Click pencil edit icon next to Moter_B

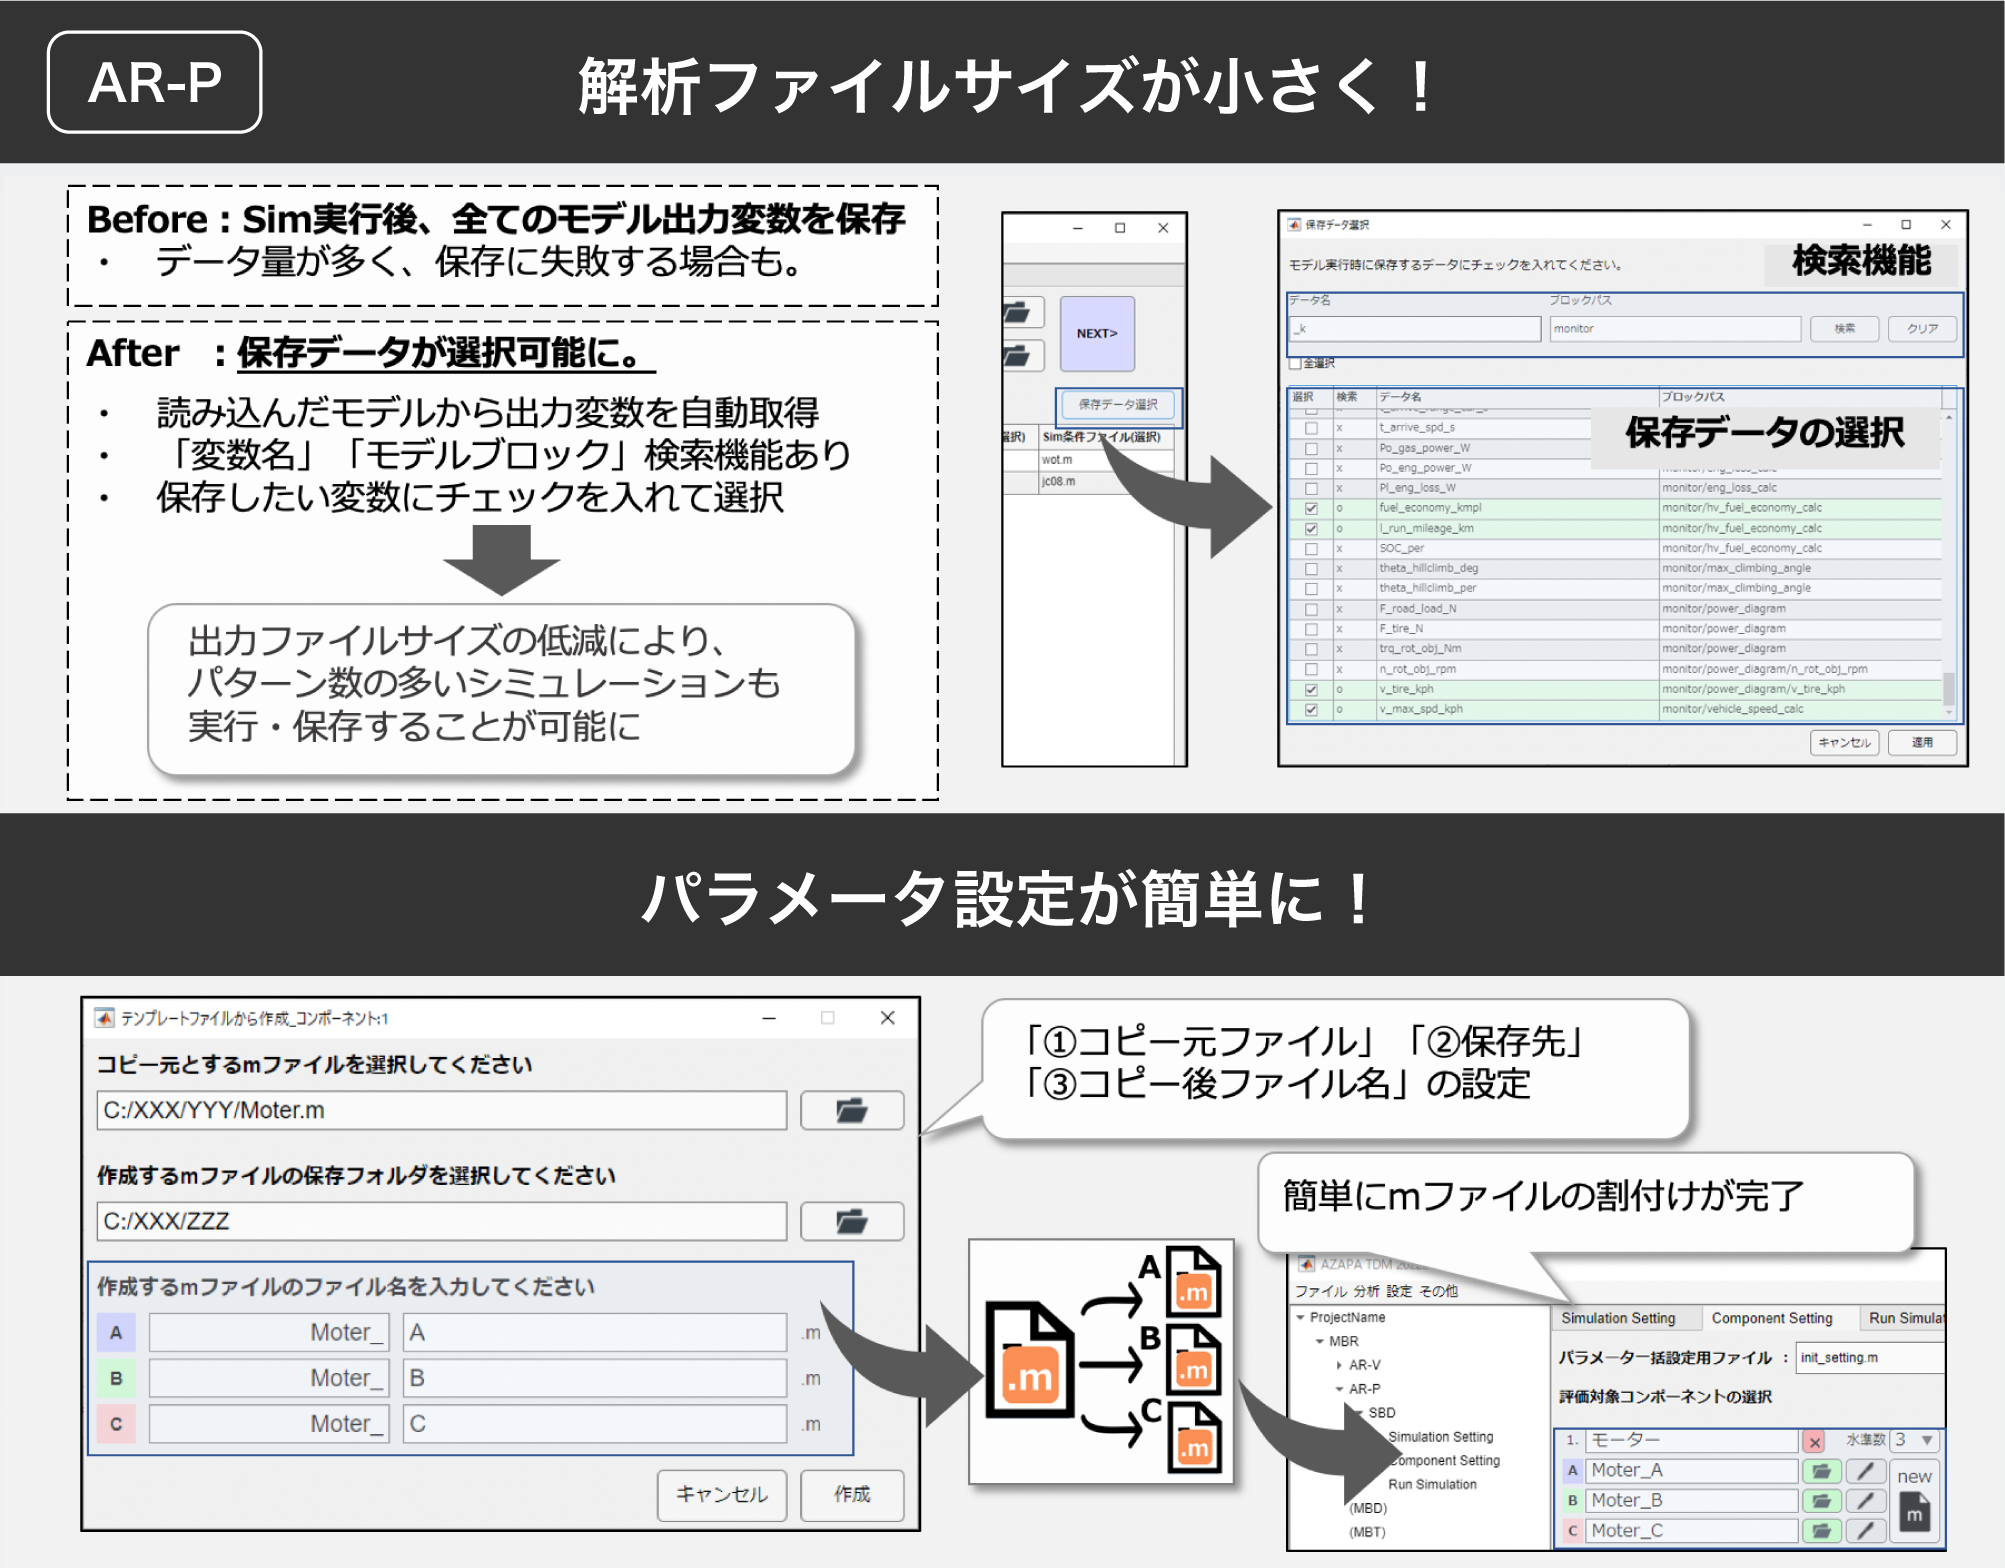click(x=1865, y=1501)
